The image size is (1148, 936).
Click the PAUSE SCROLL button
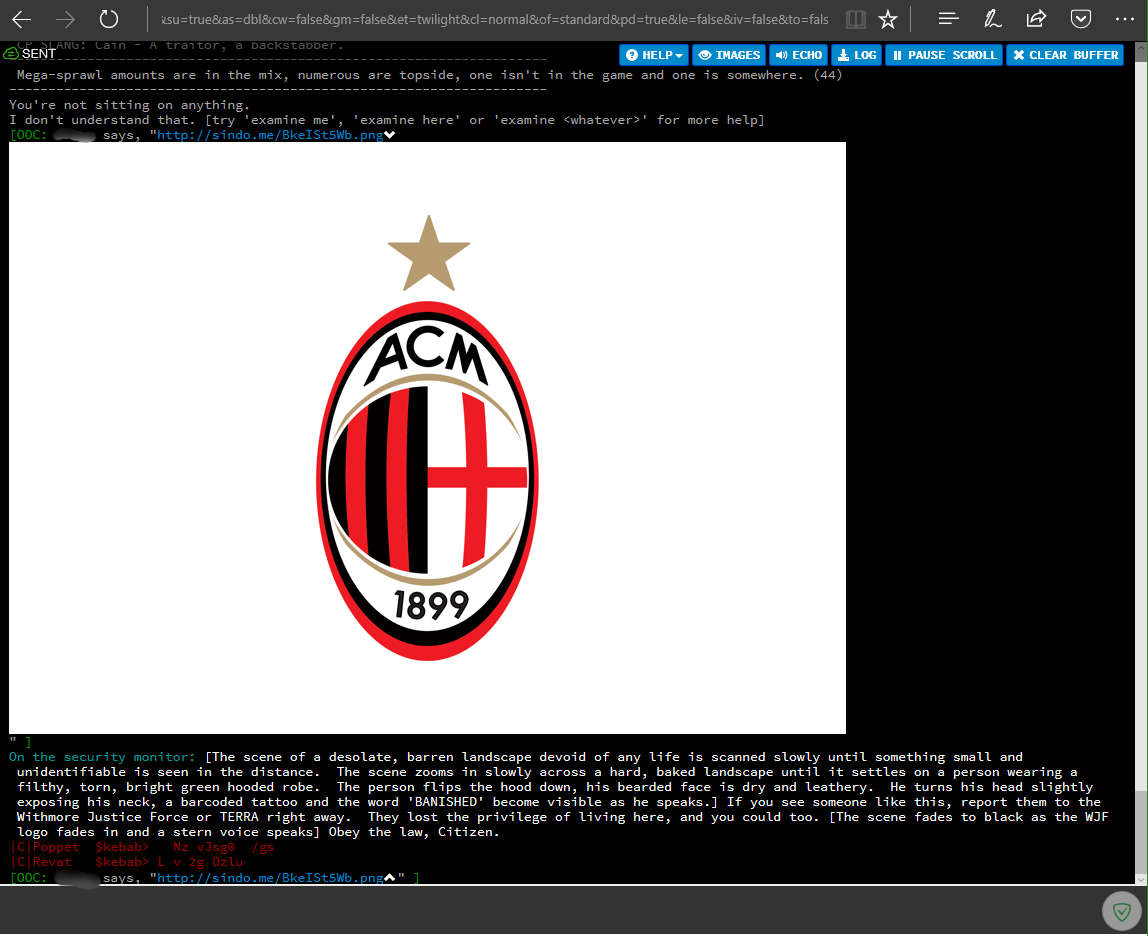(x=944, y=55)
